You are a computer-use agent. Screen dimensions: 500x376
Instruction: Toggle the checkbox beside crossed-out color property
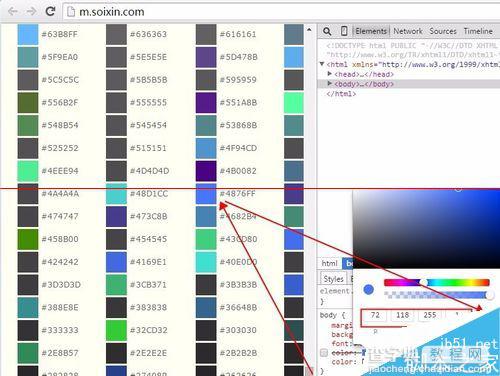coord(324,353)
